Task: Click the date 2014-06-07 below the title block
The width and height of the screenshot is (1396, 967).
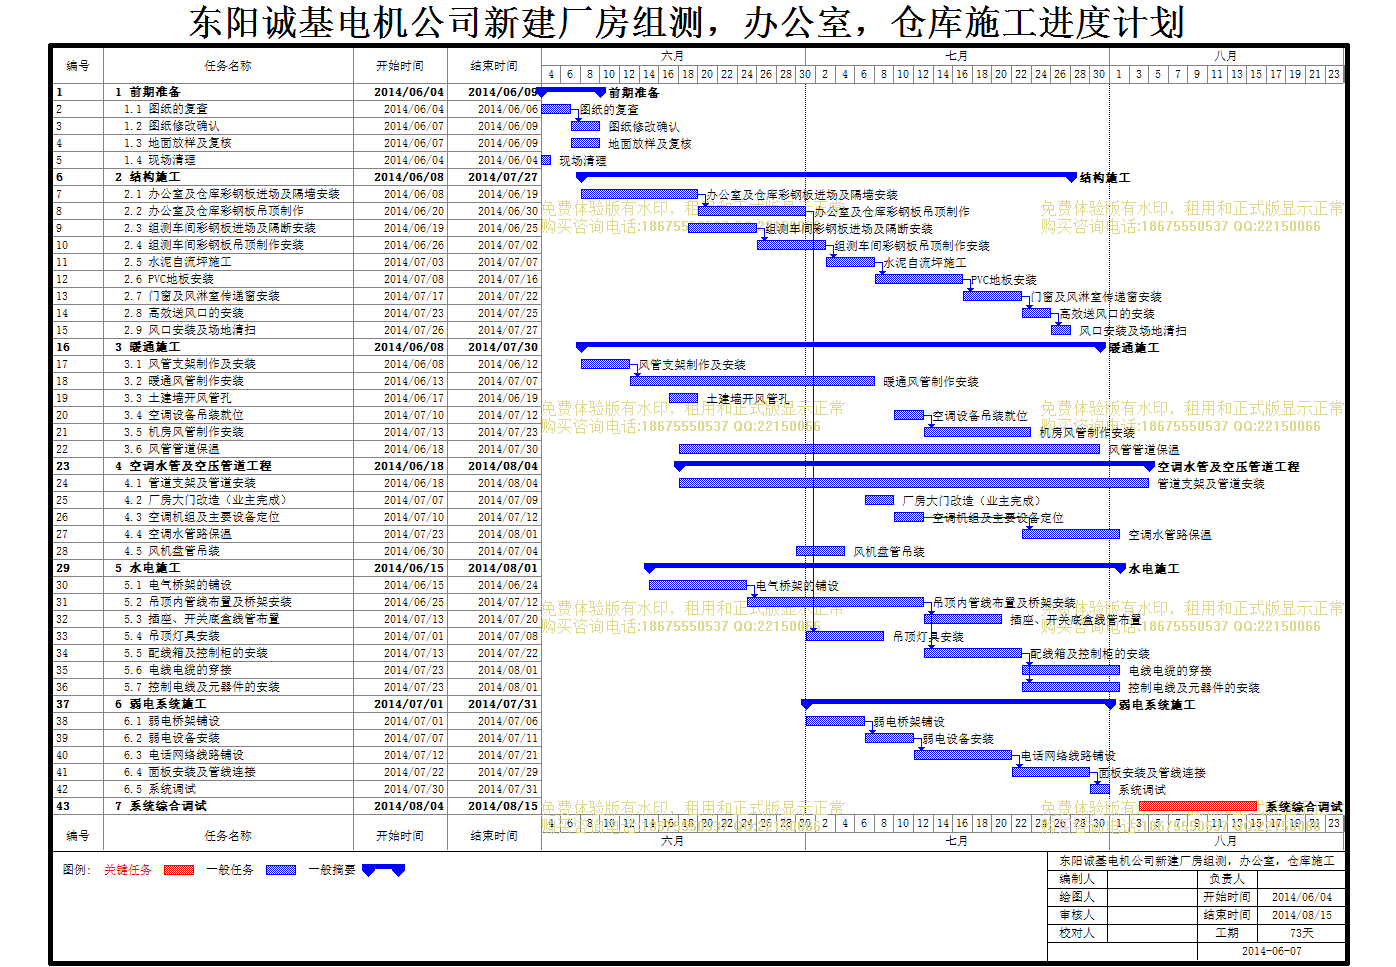Action: click(1272, 951)
